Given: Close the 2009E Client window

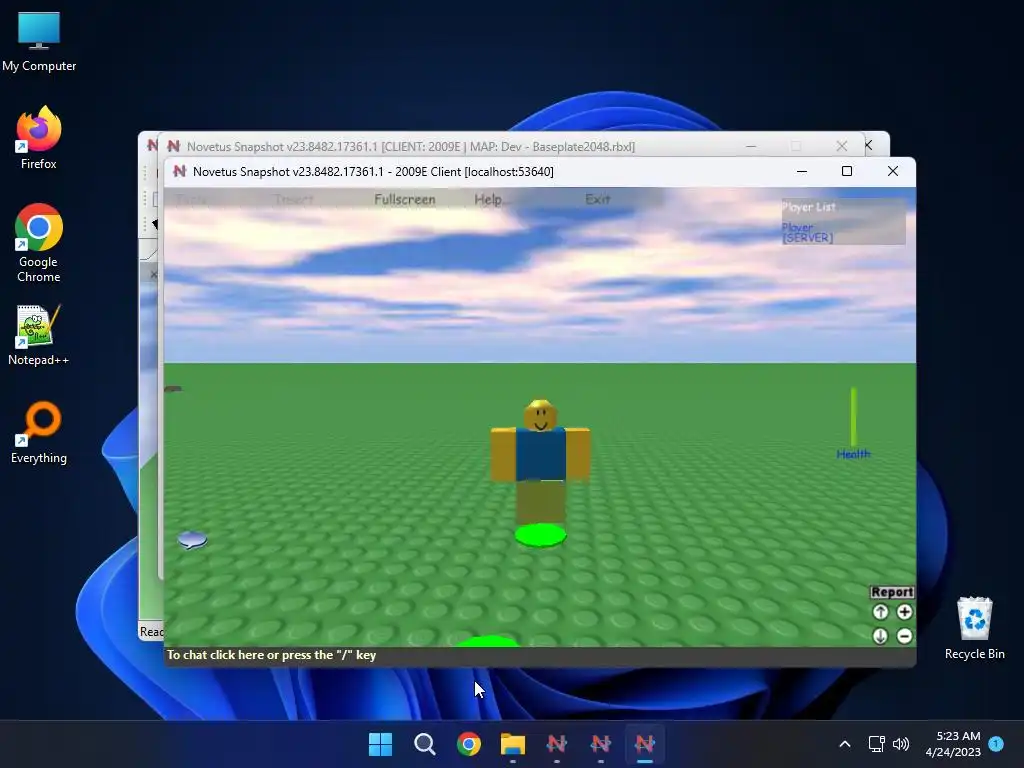Looking at the screenshot, I should click(893, 171).
